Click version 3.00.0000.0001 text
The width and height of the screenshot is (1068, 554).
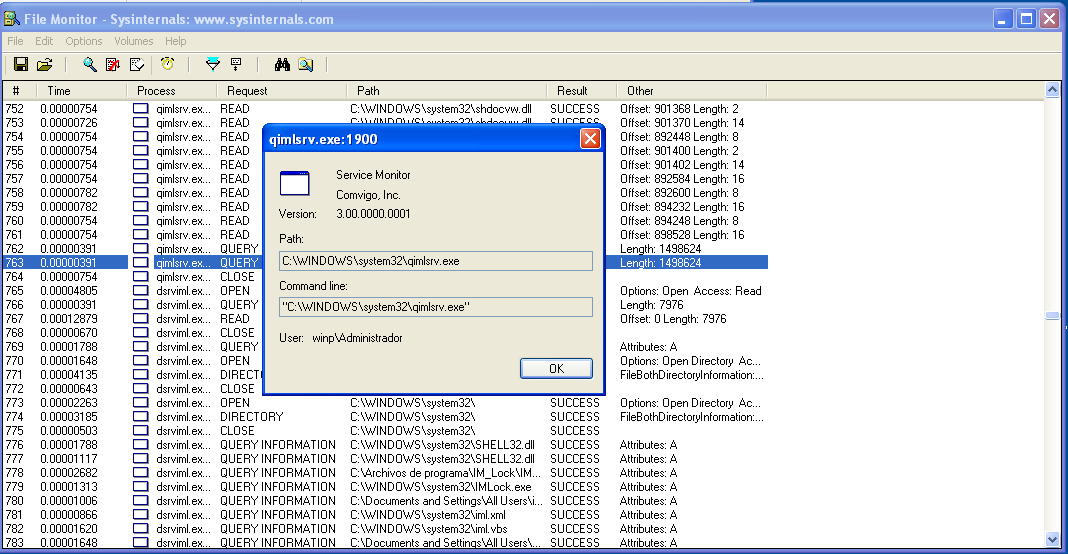coord(373,214)
